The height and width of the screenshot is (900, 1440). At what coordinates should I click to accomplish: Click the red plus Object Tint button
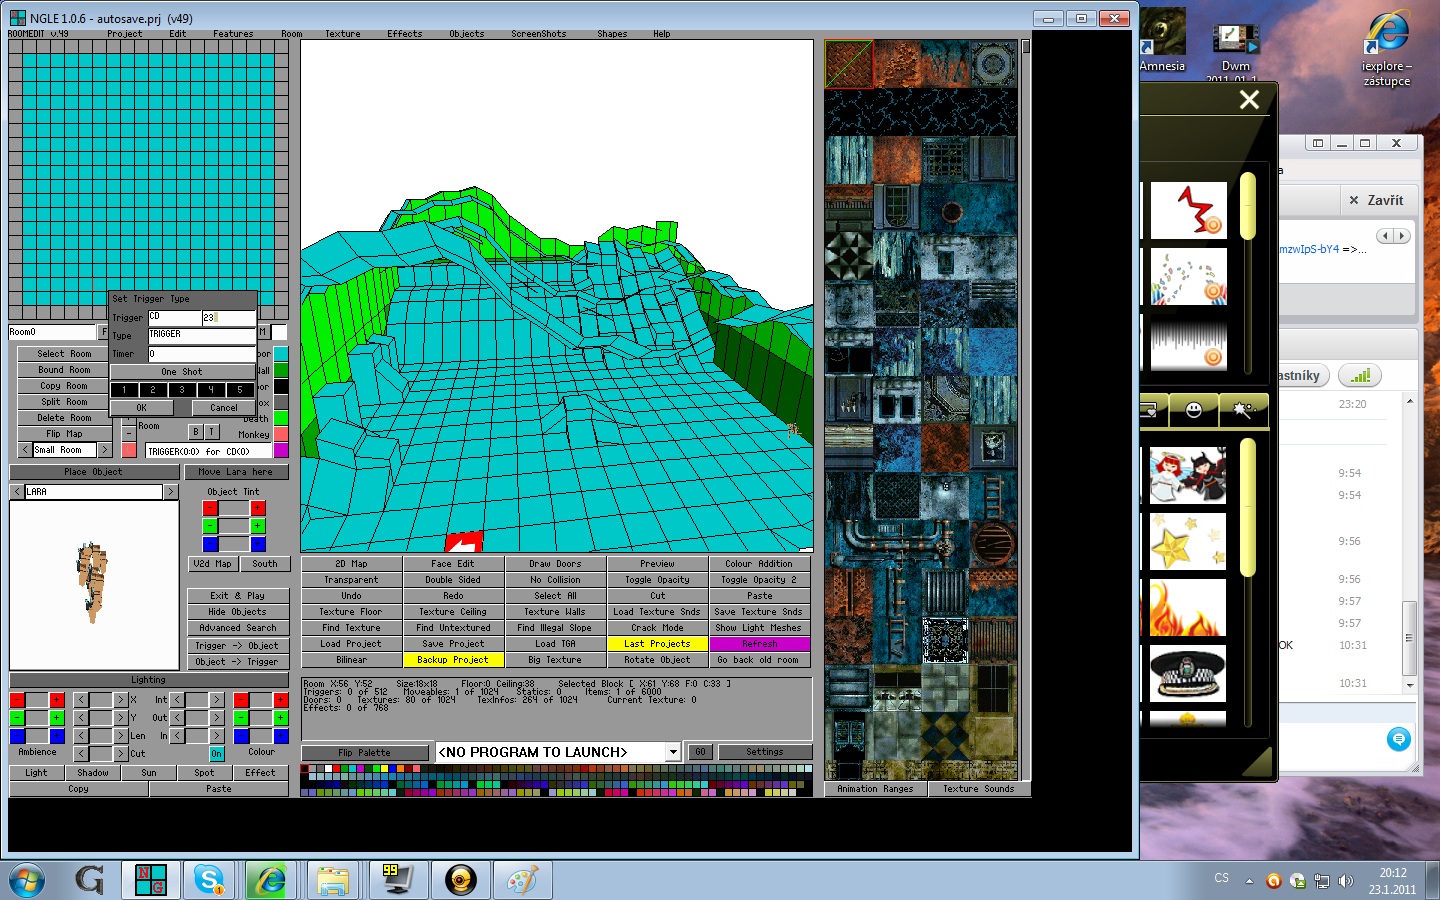point(258,508)
